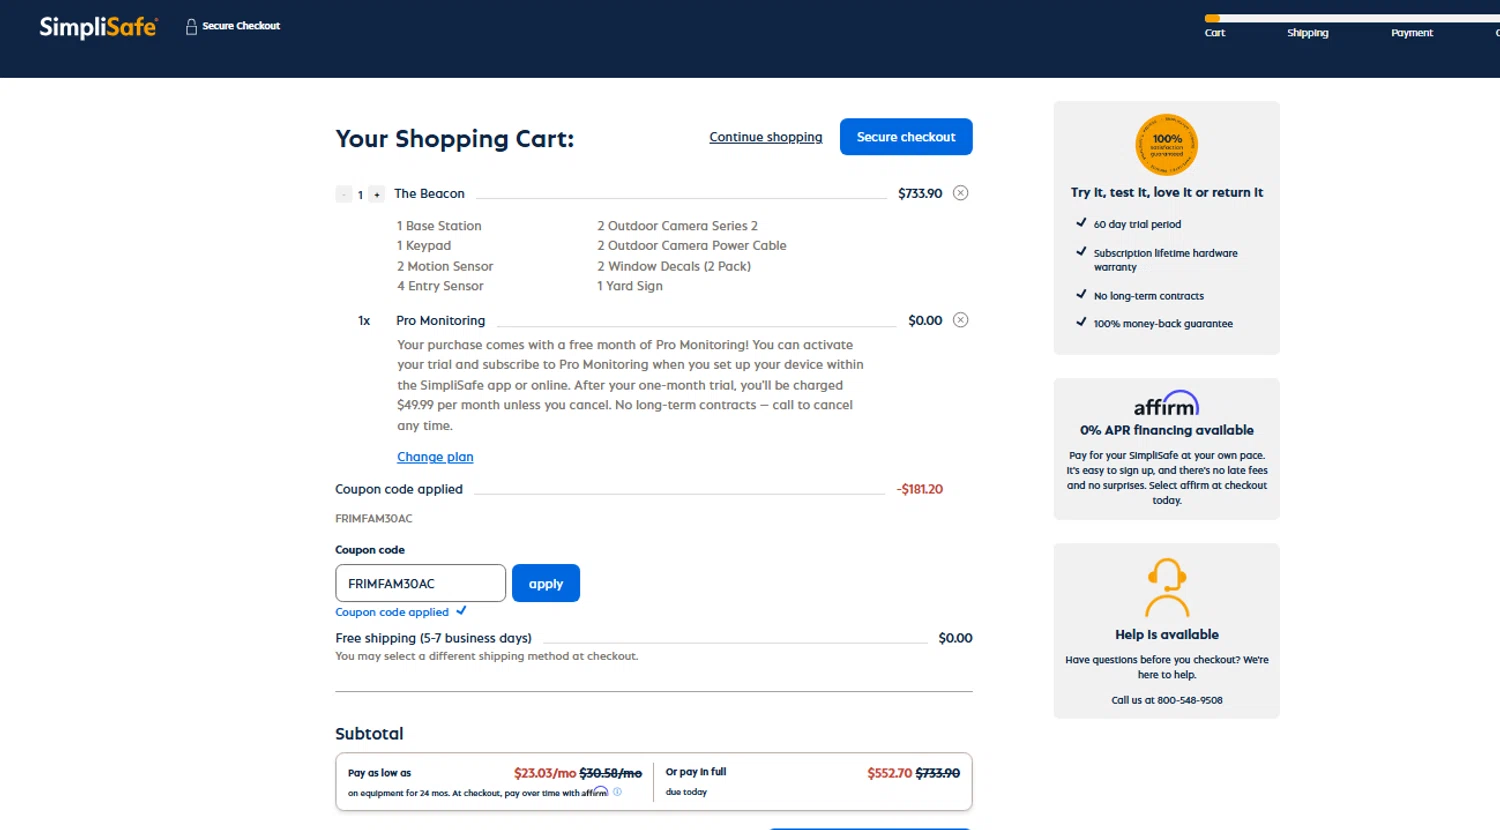Screen dimensions: 1500x830
Task: Remove The Beacon from the cart
Action: pyautogui.click(x=960, y=193)
